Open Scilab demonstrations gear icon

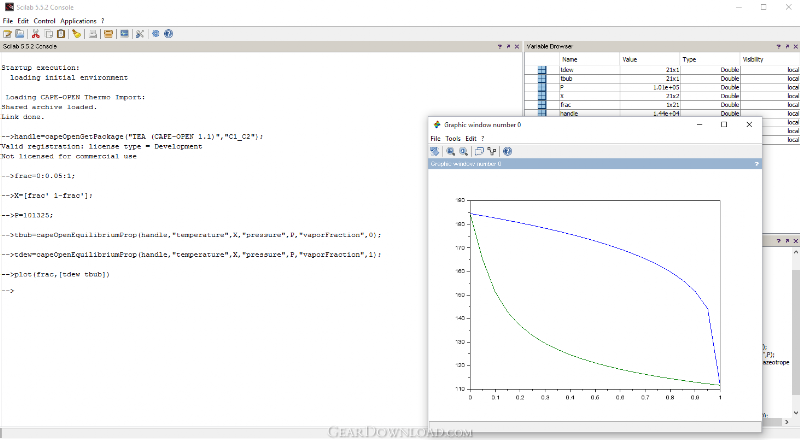coord(156,34)
